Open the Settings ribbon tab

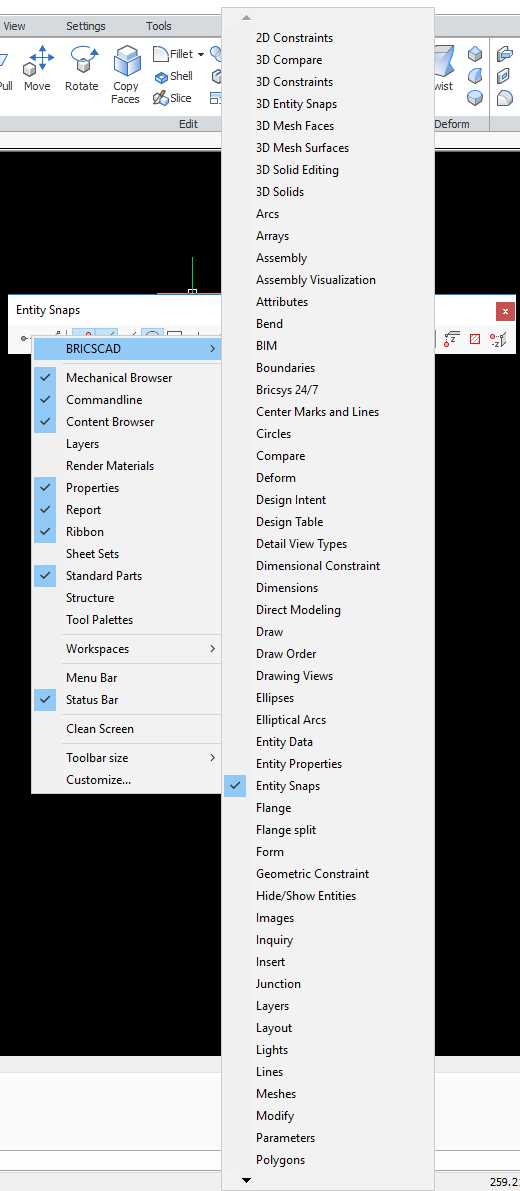pos(86,26)
